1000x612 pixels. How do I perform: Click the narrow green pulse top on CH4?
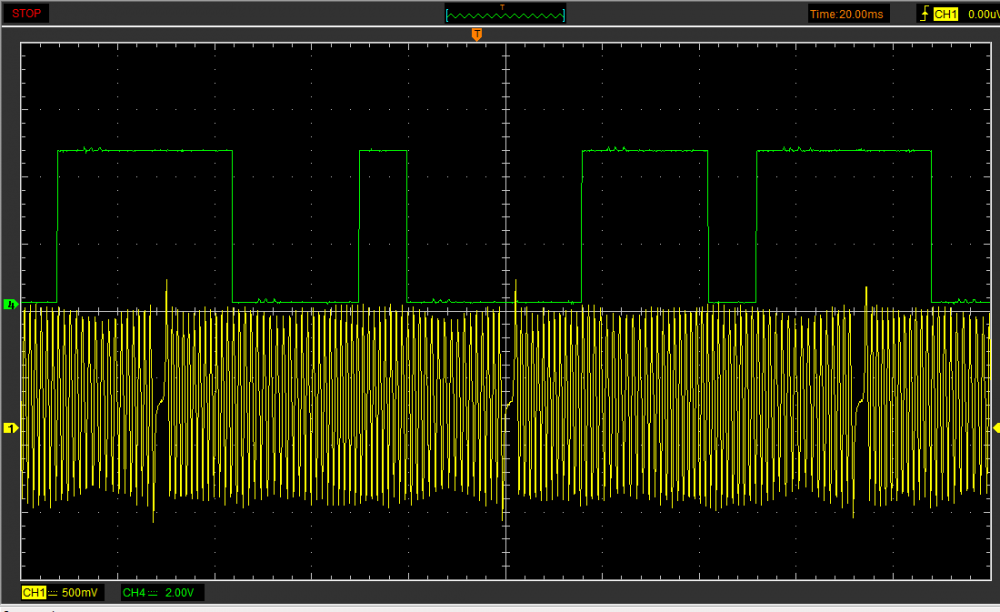tap(383, 151)
